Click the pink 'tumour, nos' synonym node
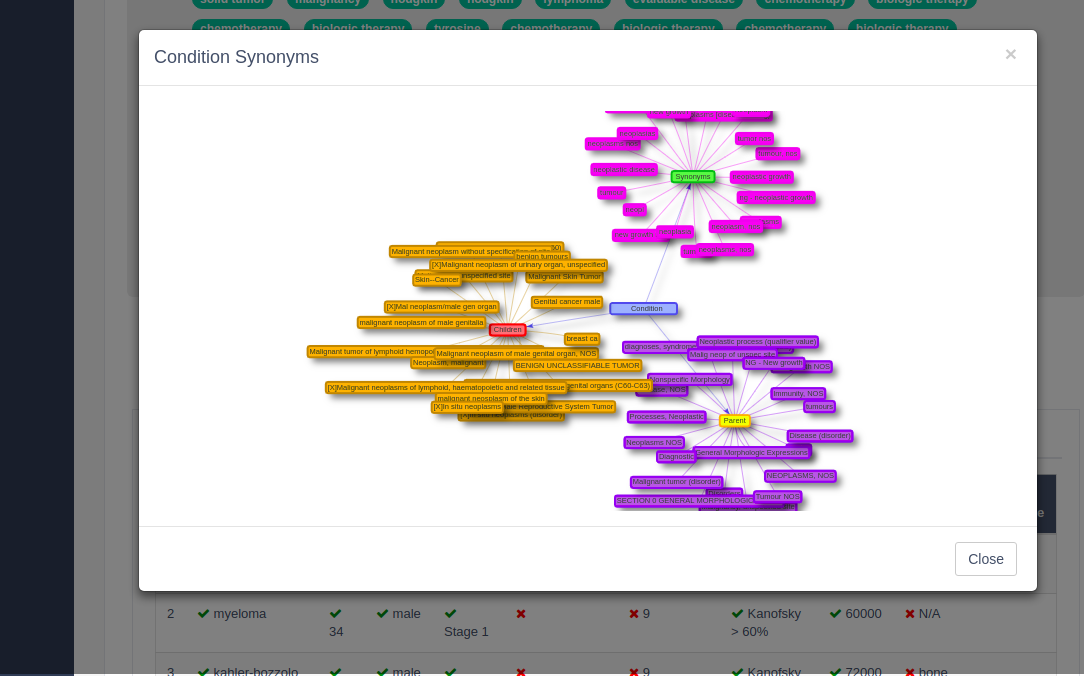Image resolution: width=1084 pixels, height=676 pixels. pos(778,153)
